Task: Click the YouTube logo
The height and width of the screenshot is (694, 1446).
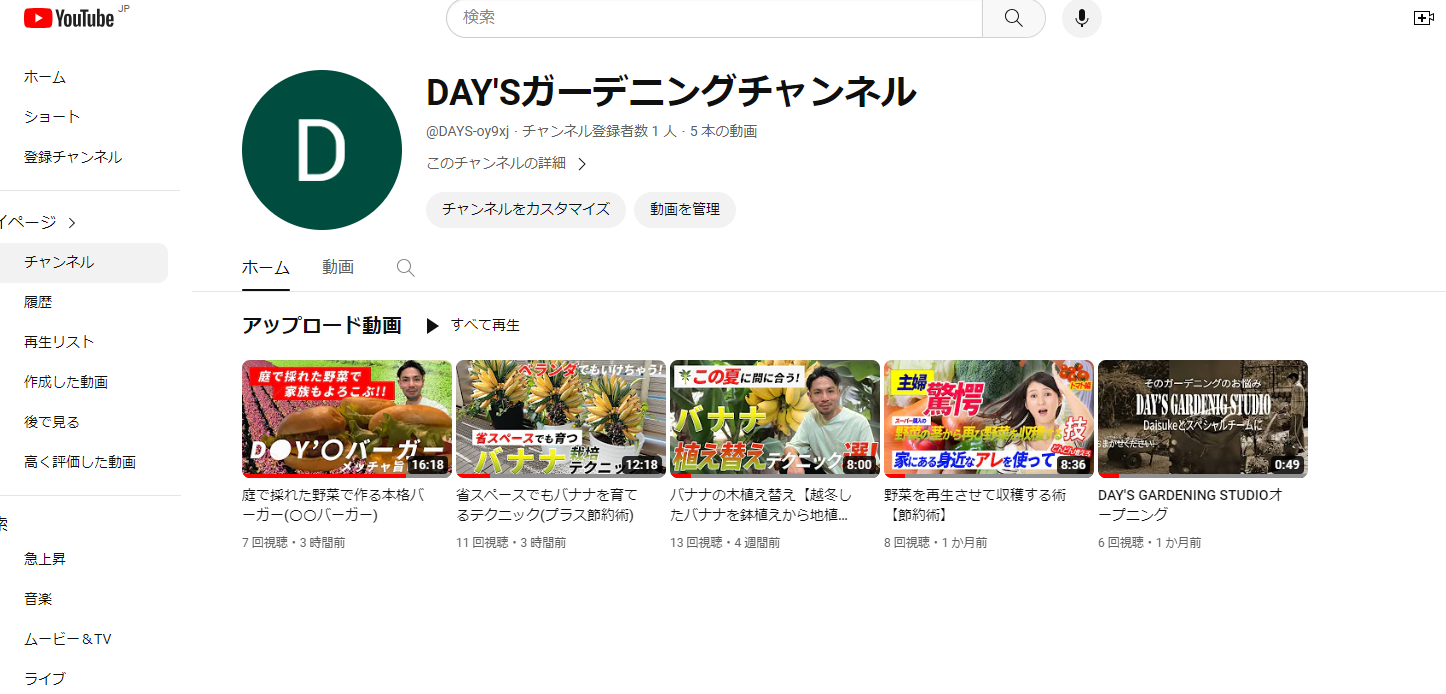Action: click(69, 18)
